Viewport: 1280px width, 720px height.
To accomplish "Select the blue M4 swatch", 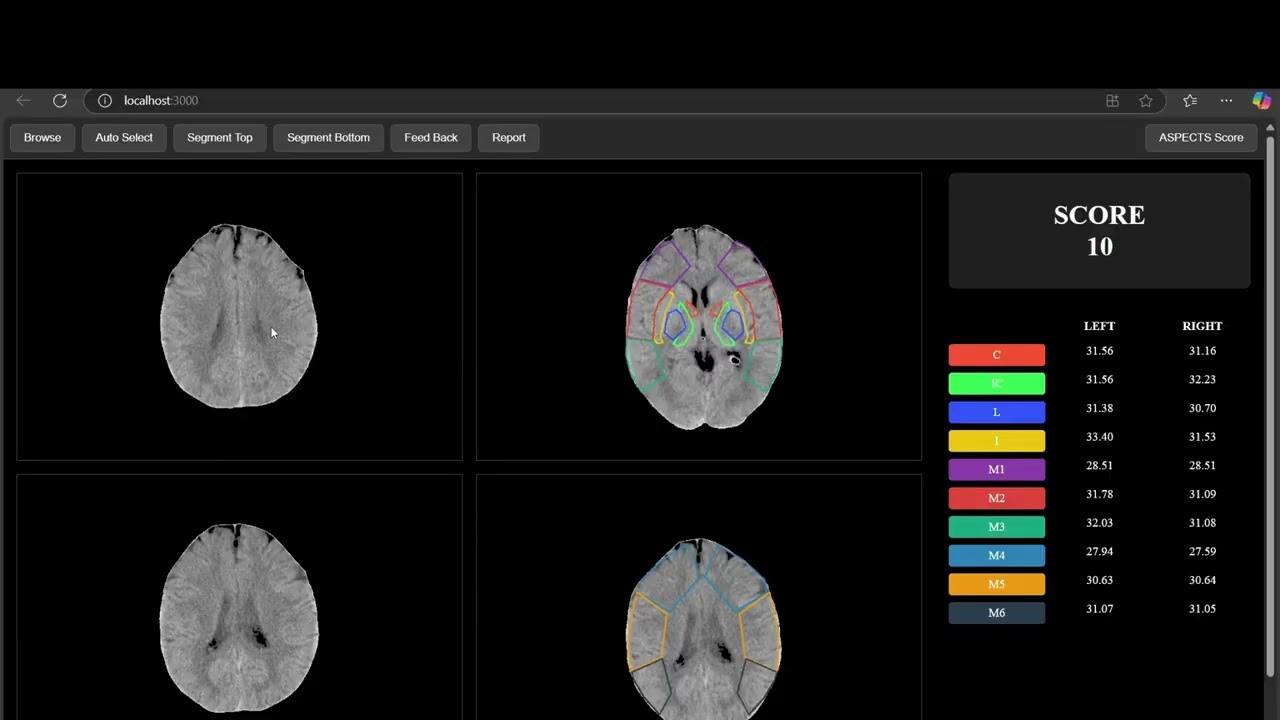I will point(997,556).
